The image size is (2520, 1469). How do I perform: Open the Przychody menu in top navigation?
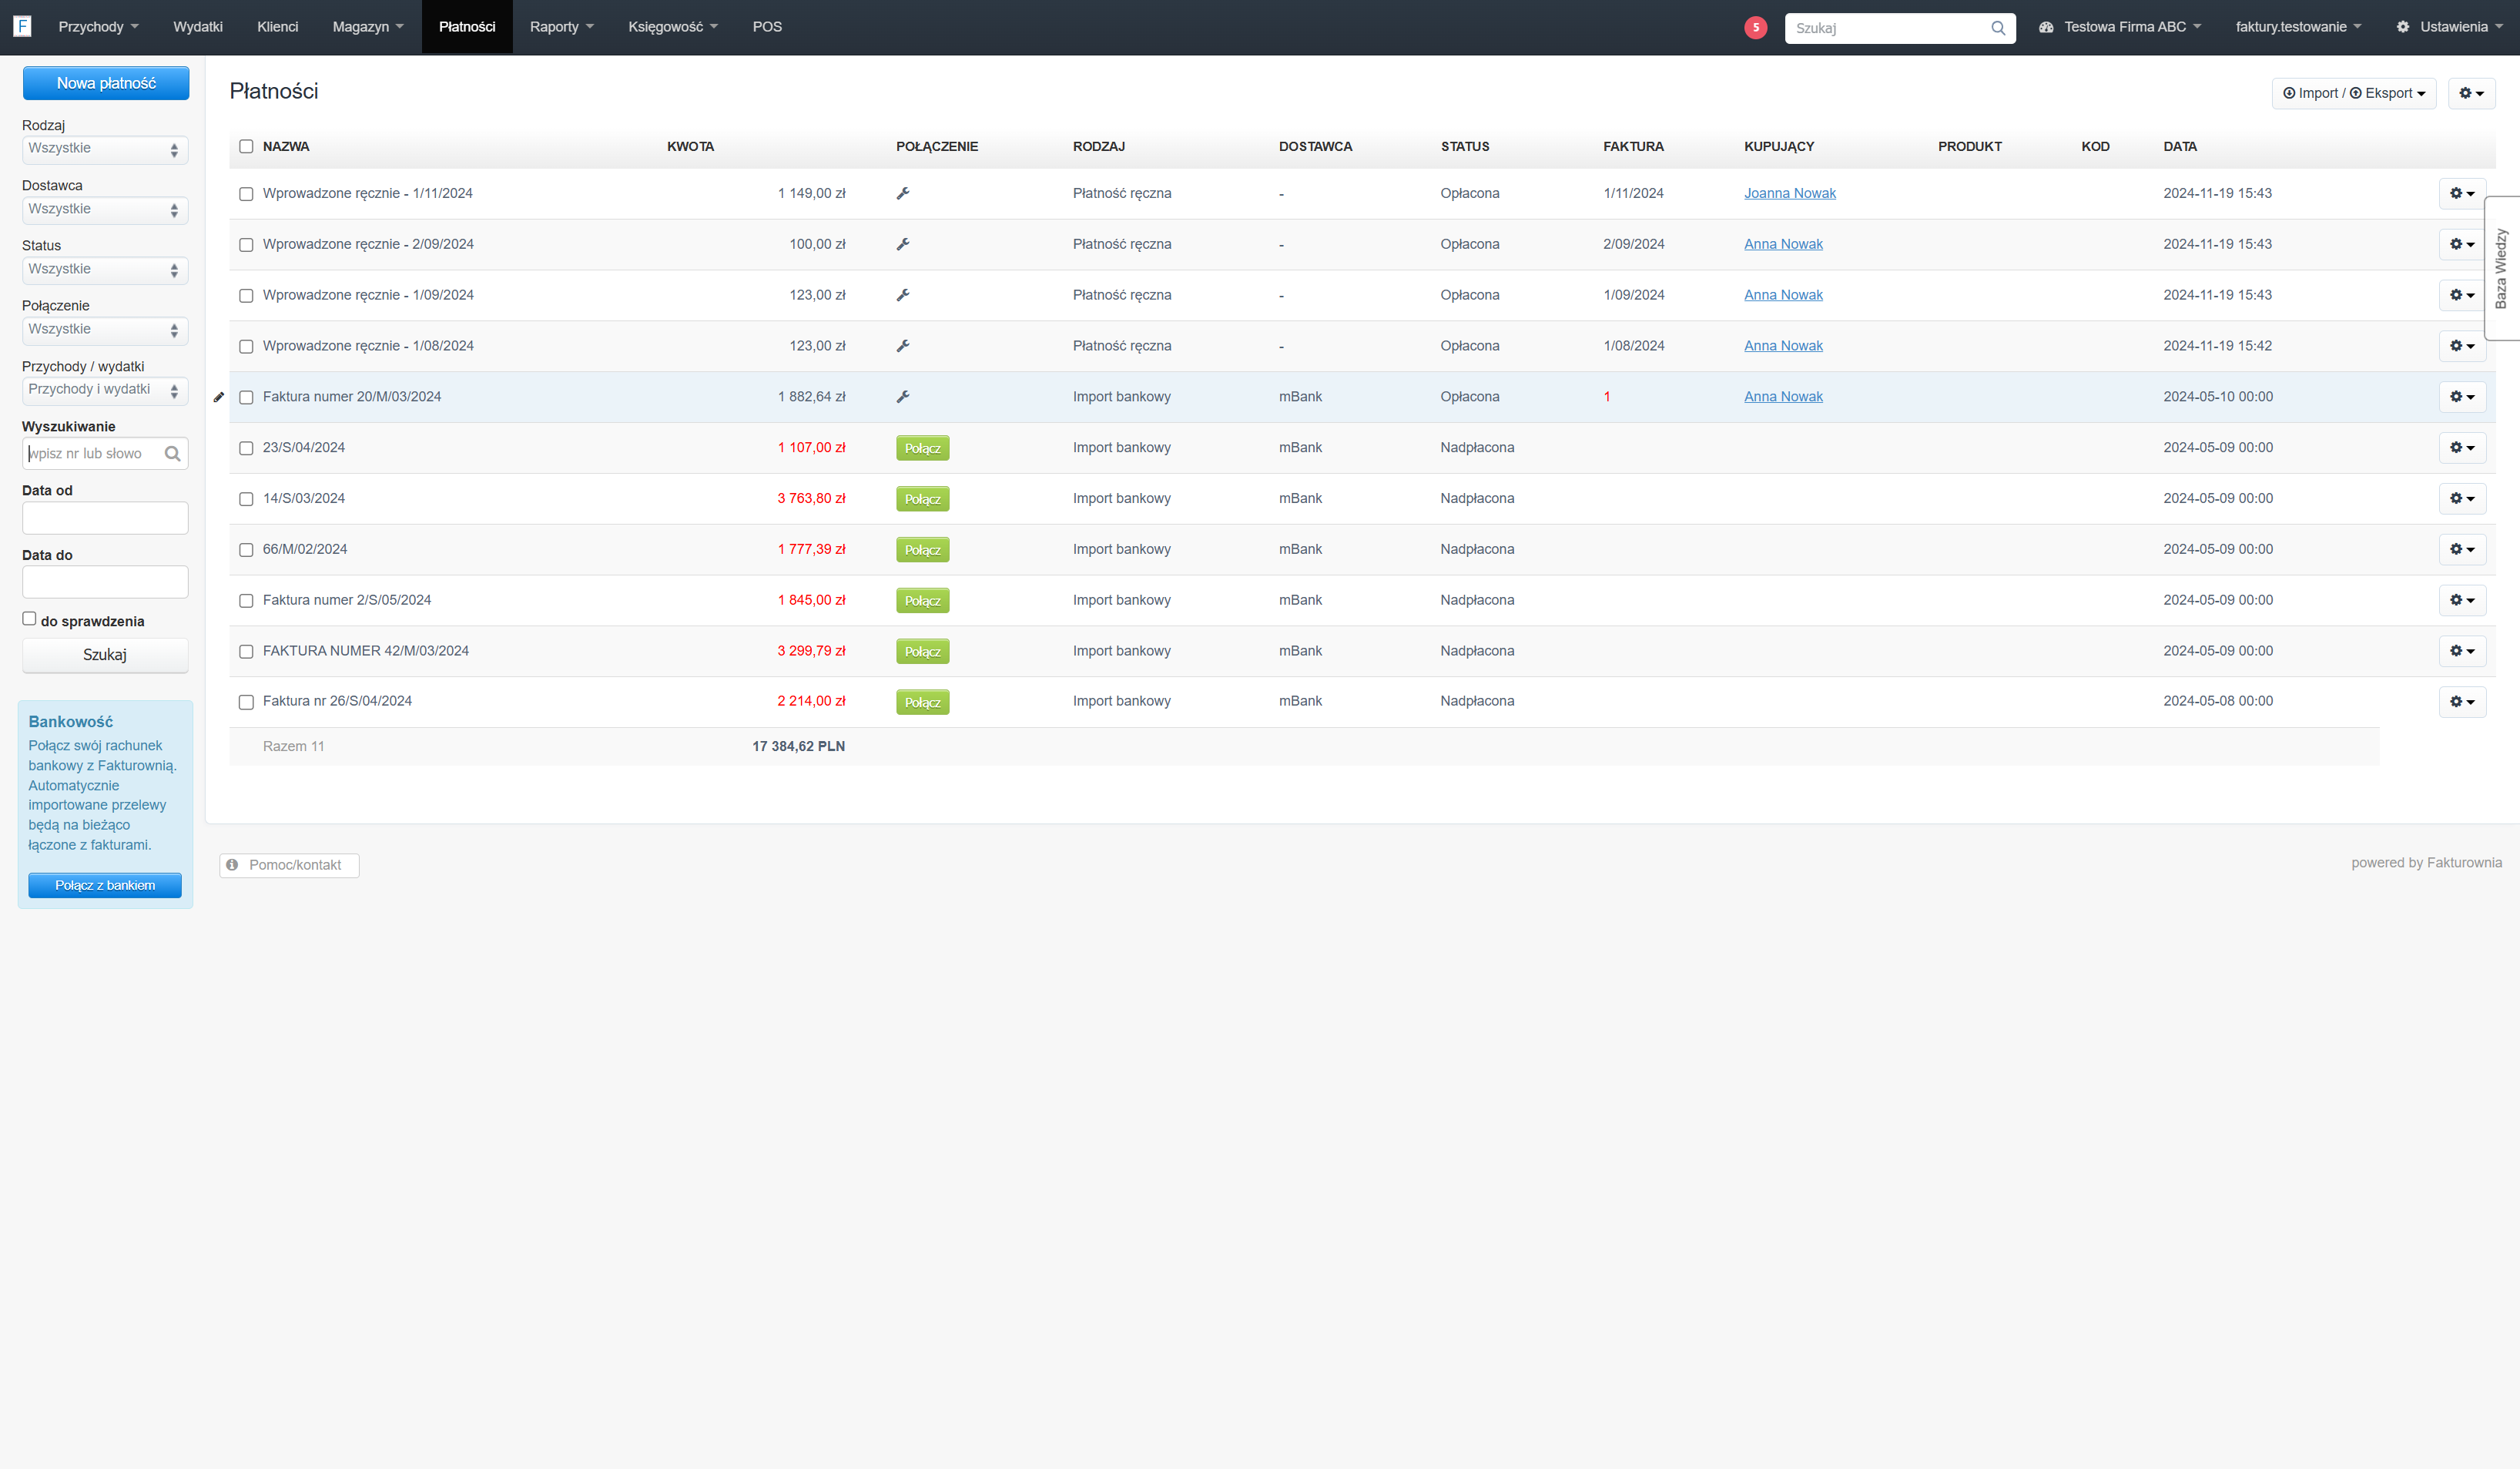98,27
